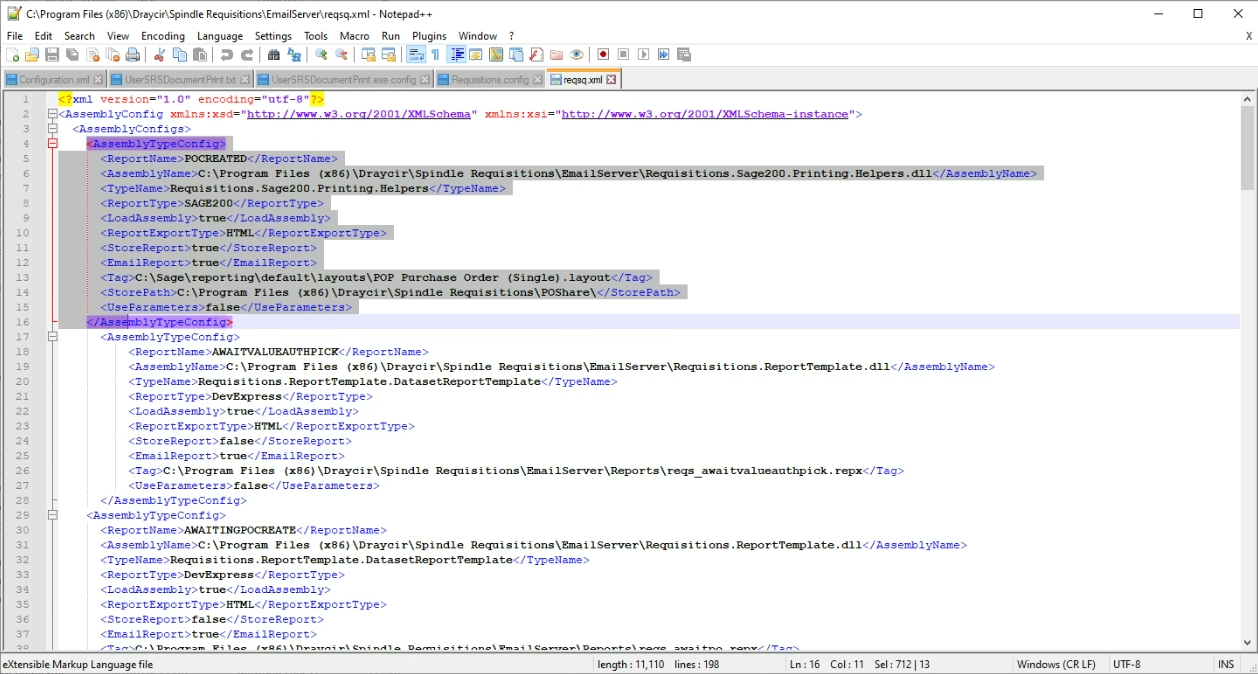Toggle Word Wrap in the toolbar
The height and width of the screenshot is (674, 1258).
tap(415, 54)
